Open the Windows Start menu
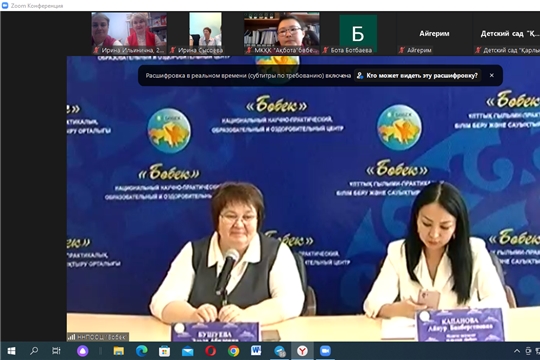The image size is (540, 360). pos(11,351)
